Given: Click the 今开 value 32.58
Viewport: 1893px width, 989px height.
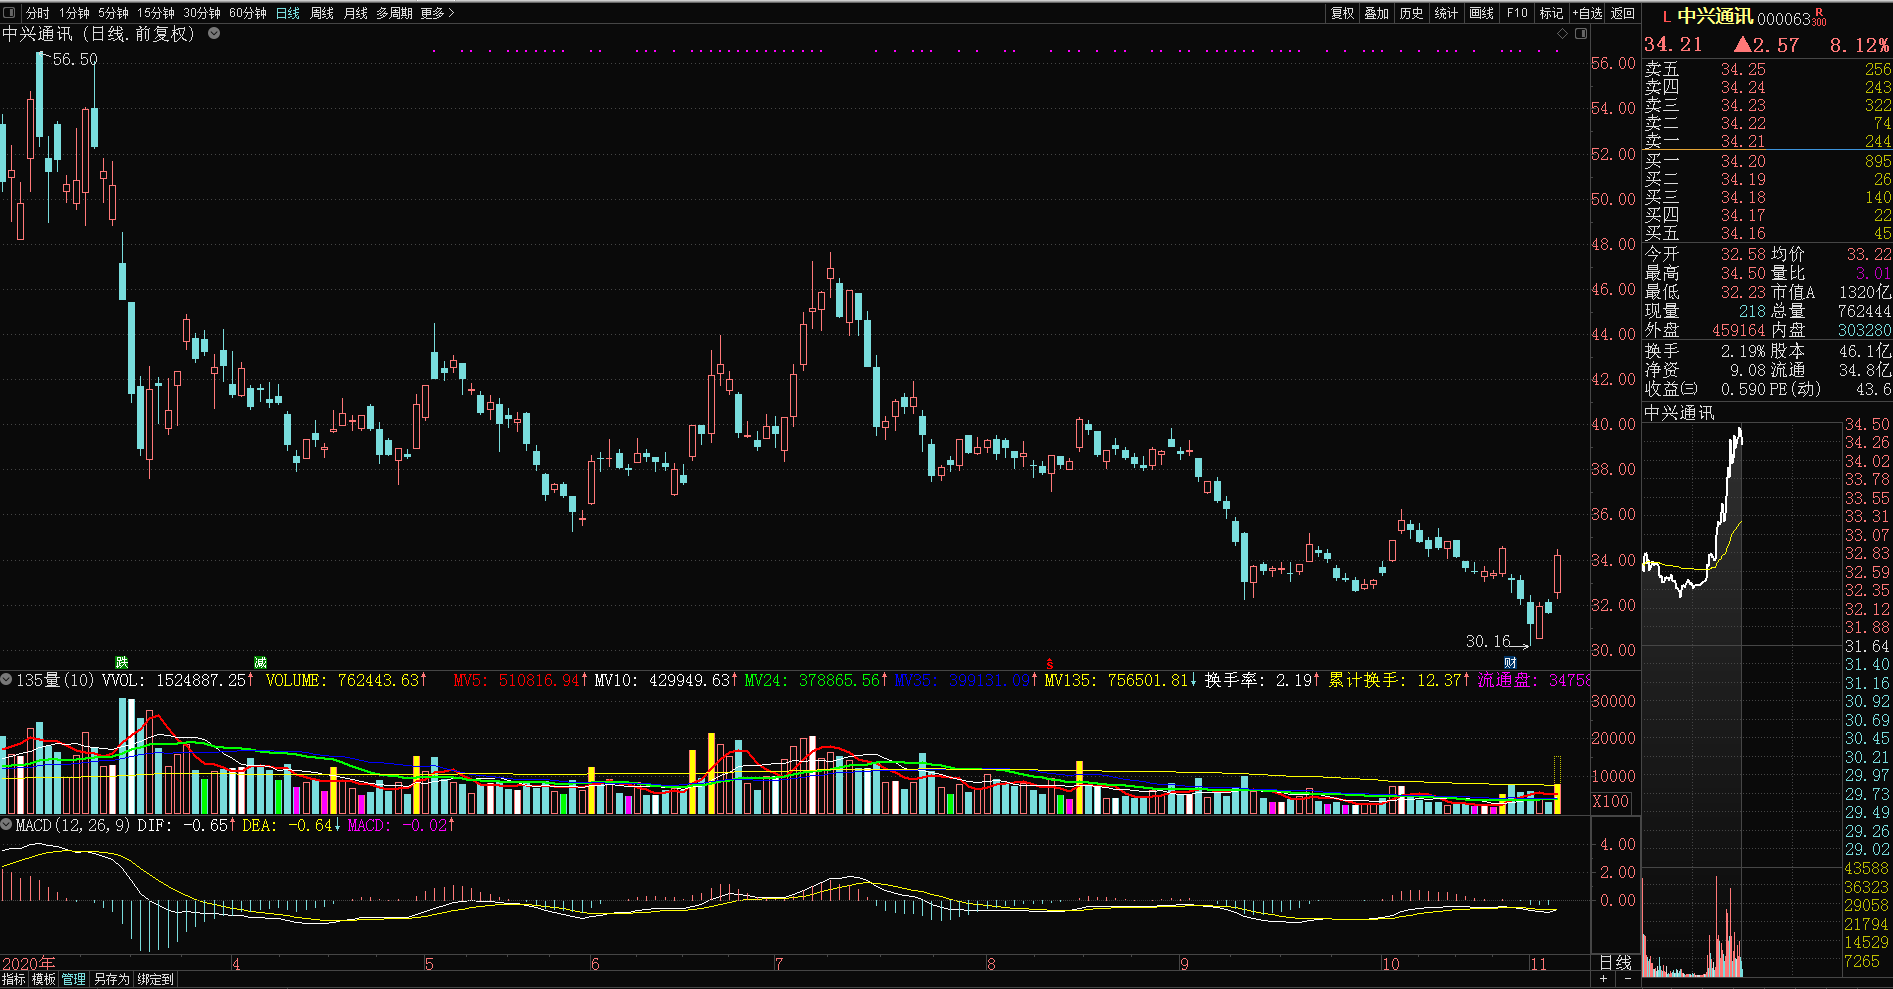Looking at the screenshot, I should pos(1743,254).
